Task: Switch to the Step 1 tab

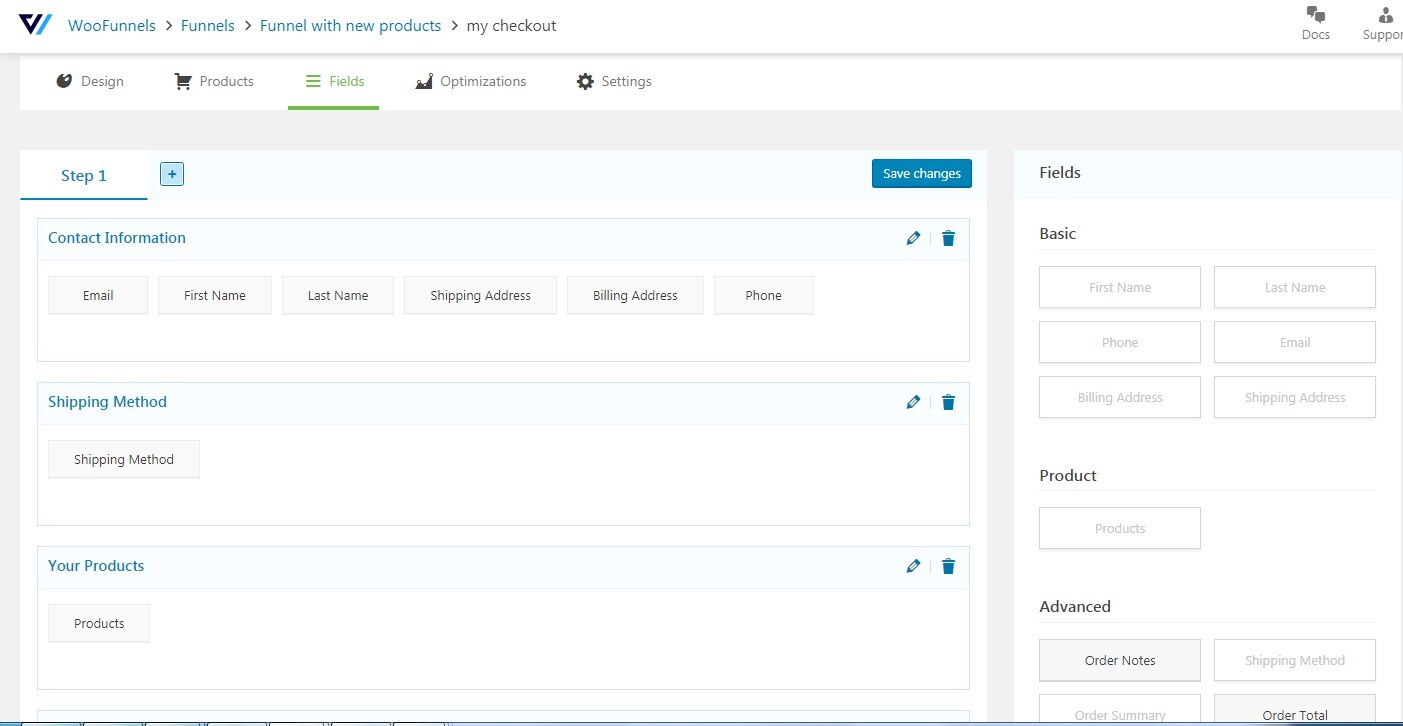Action: click(x=83, y=175)
